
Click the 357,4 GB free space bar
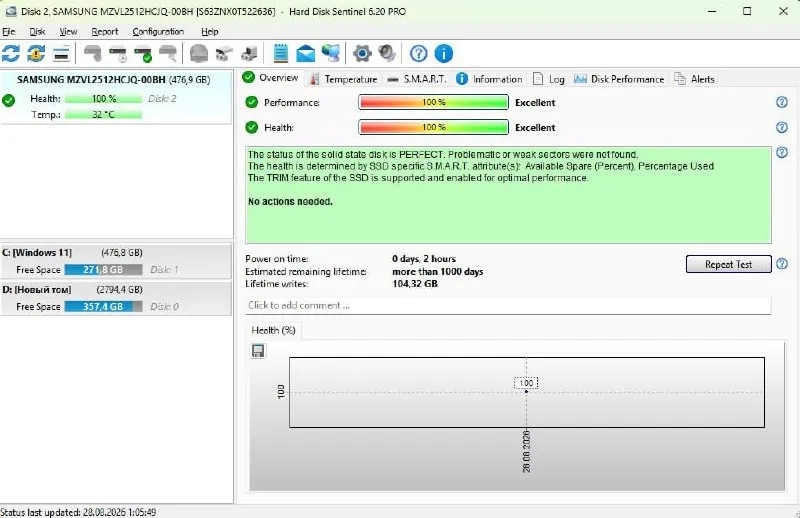click(x=104, y=306)
